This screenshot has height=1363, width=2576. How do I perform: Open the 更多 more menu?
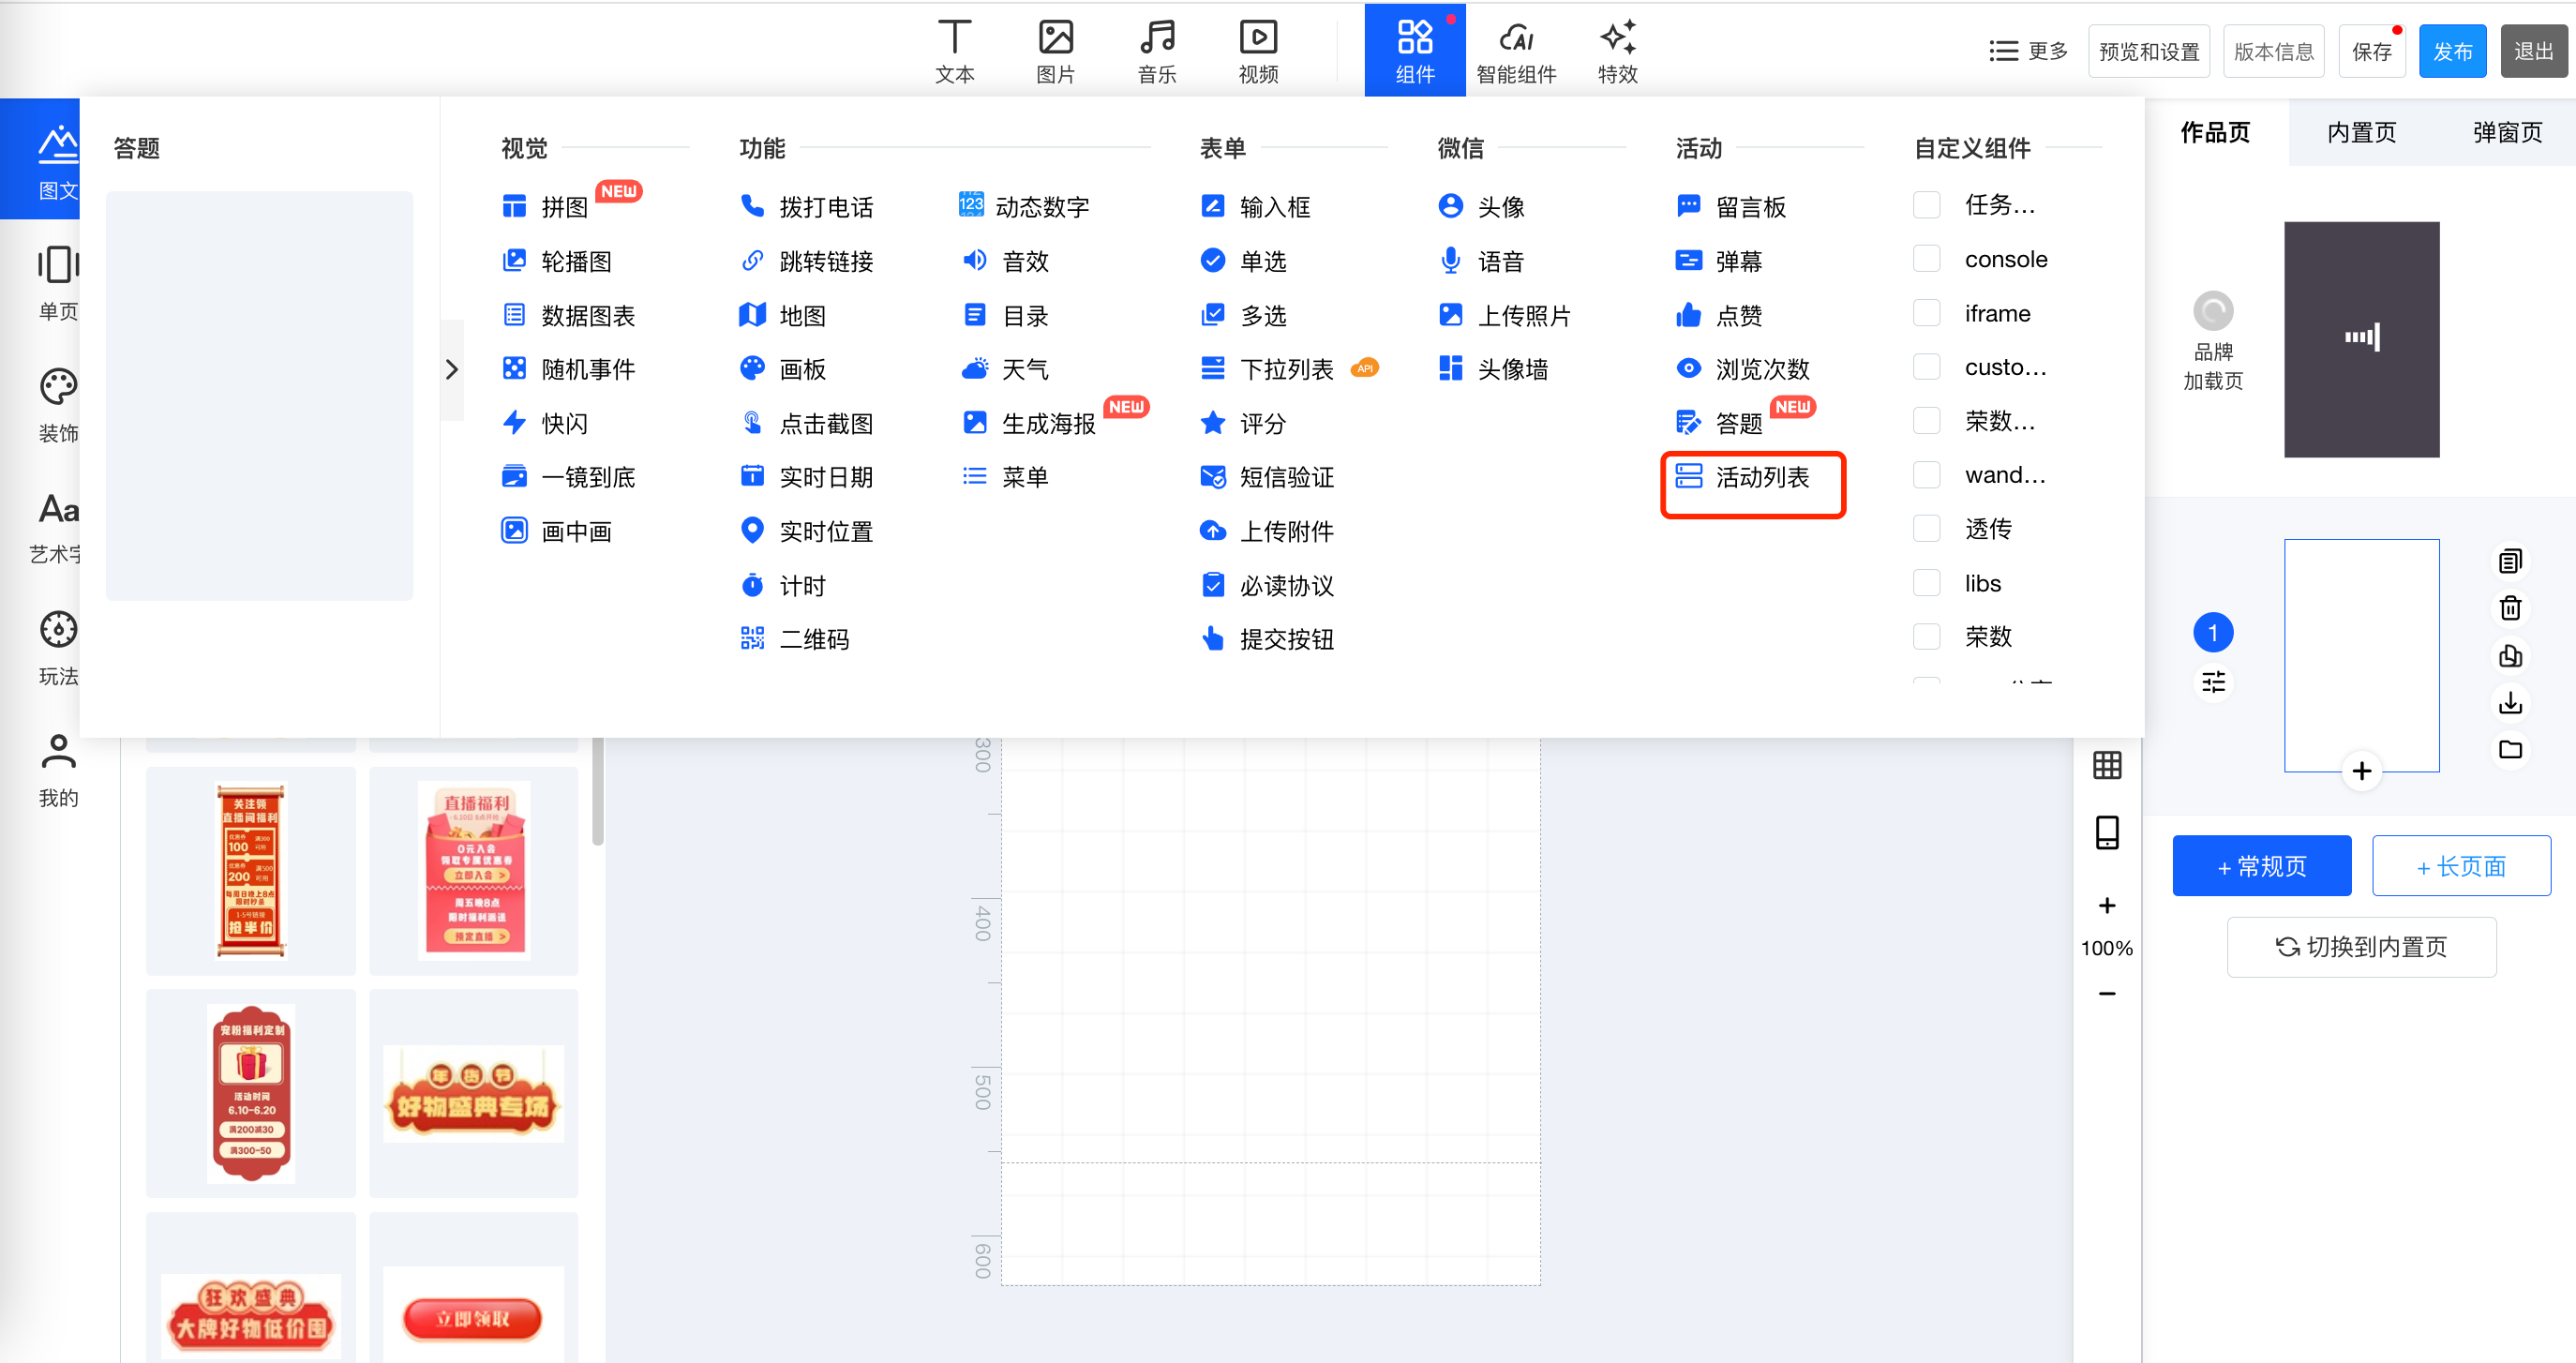[x=2027, y=51]
